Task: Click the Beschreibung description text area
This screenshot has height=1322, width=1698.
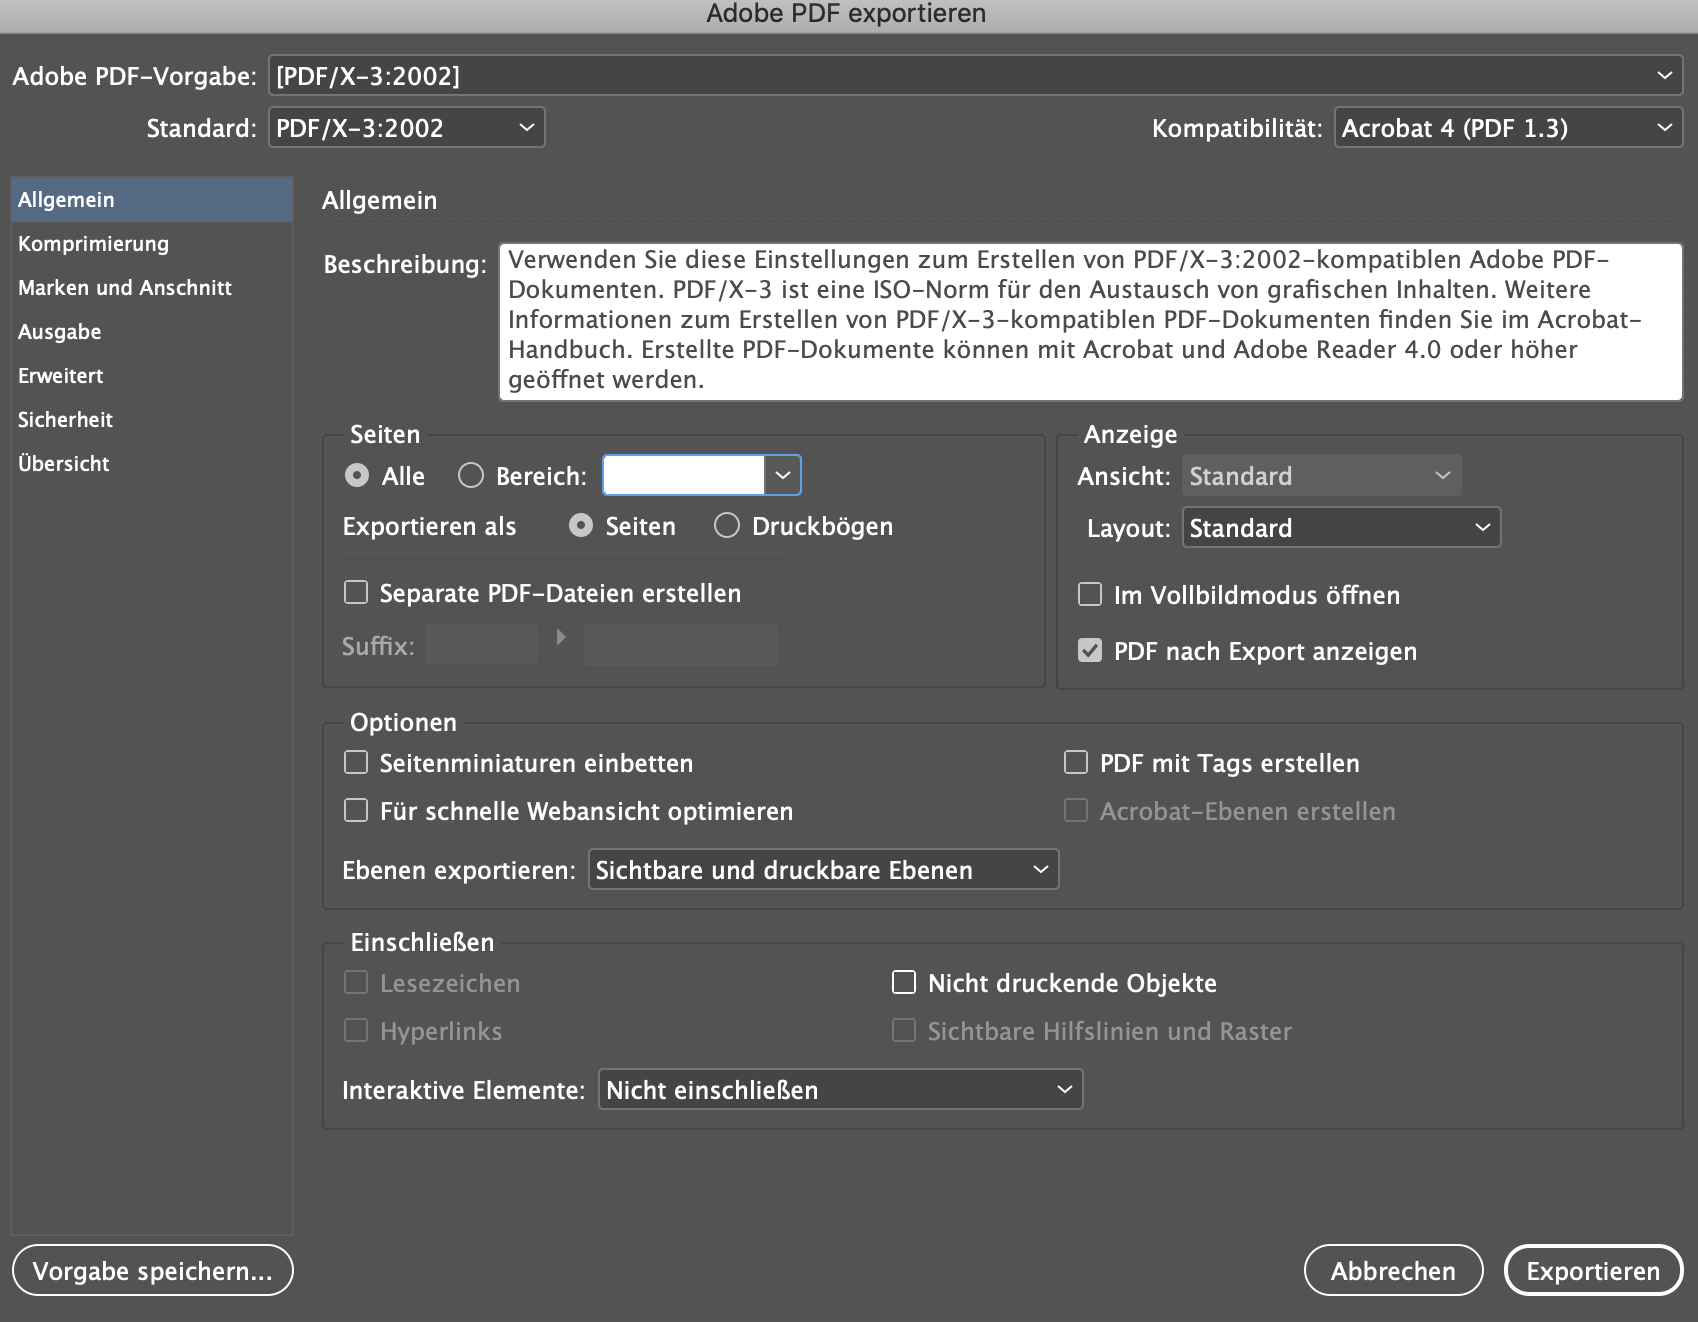Action: (1091, 321)
